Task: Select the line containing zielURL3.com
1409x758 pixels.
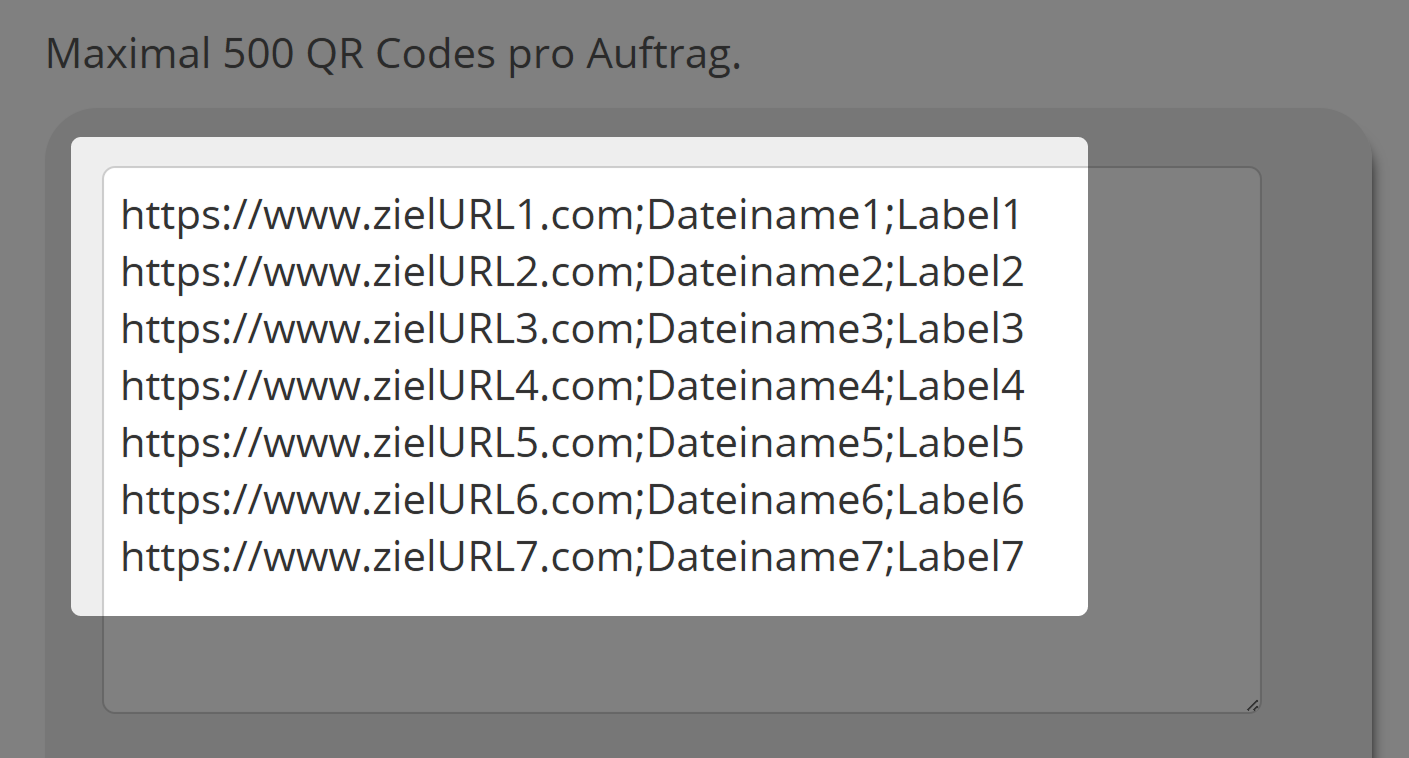Action: pos(570,328)
